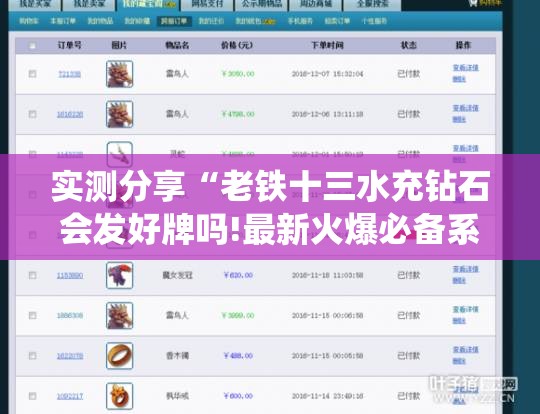Open order number link 1622078

pyautogui.click(x=70, y=356)
